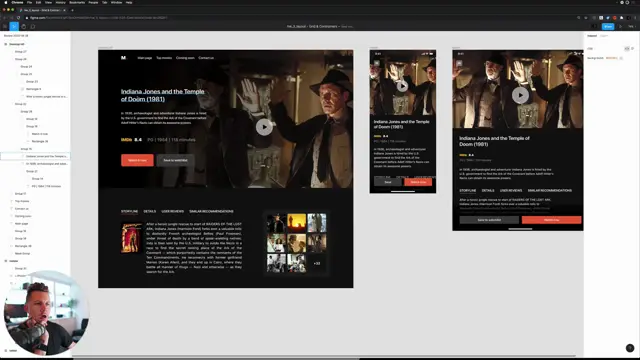Image resolution: width=640 pixels, height=360 pixels.
Task: Click the movie title on the desktop design
Action: 162,95
